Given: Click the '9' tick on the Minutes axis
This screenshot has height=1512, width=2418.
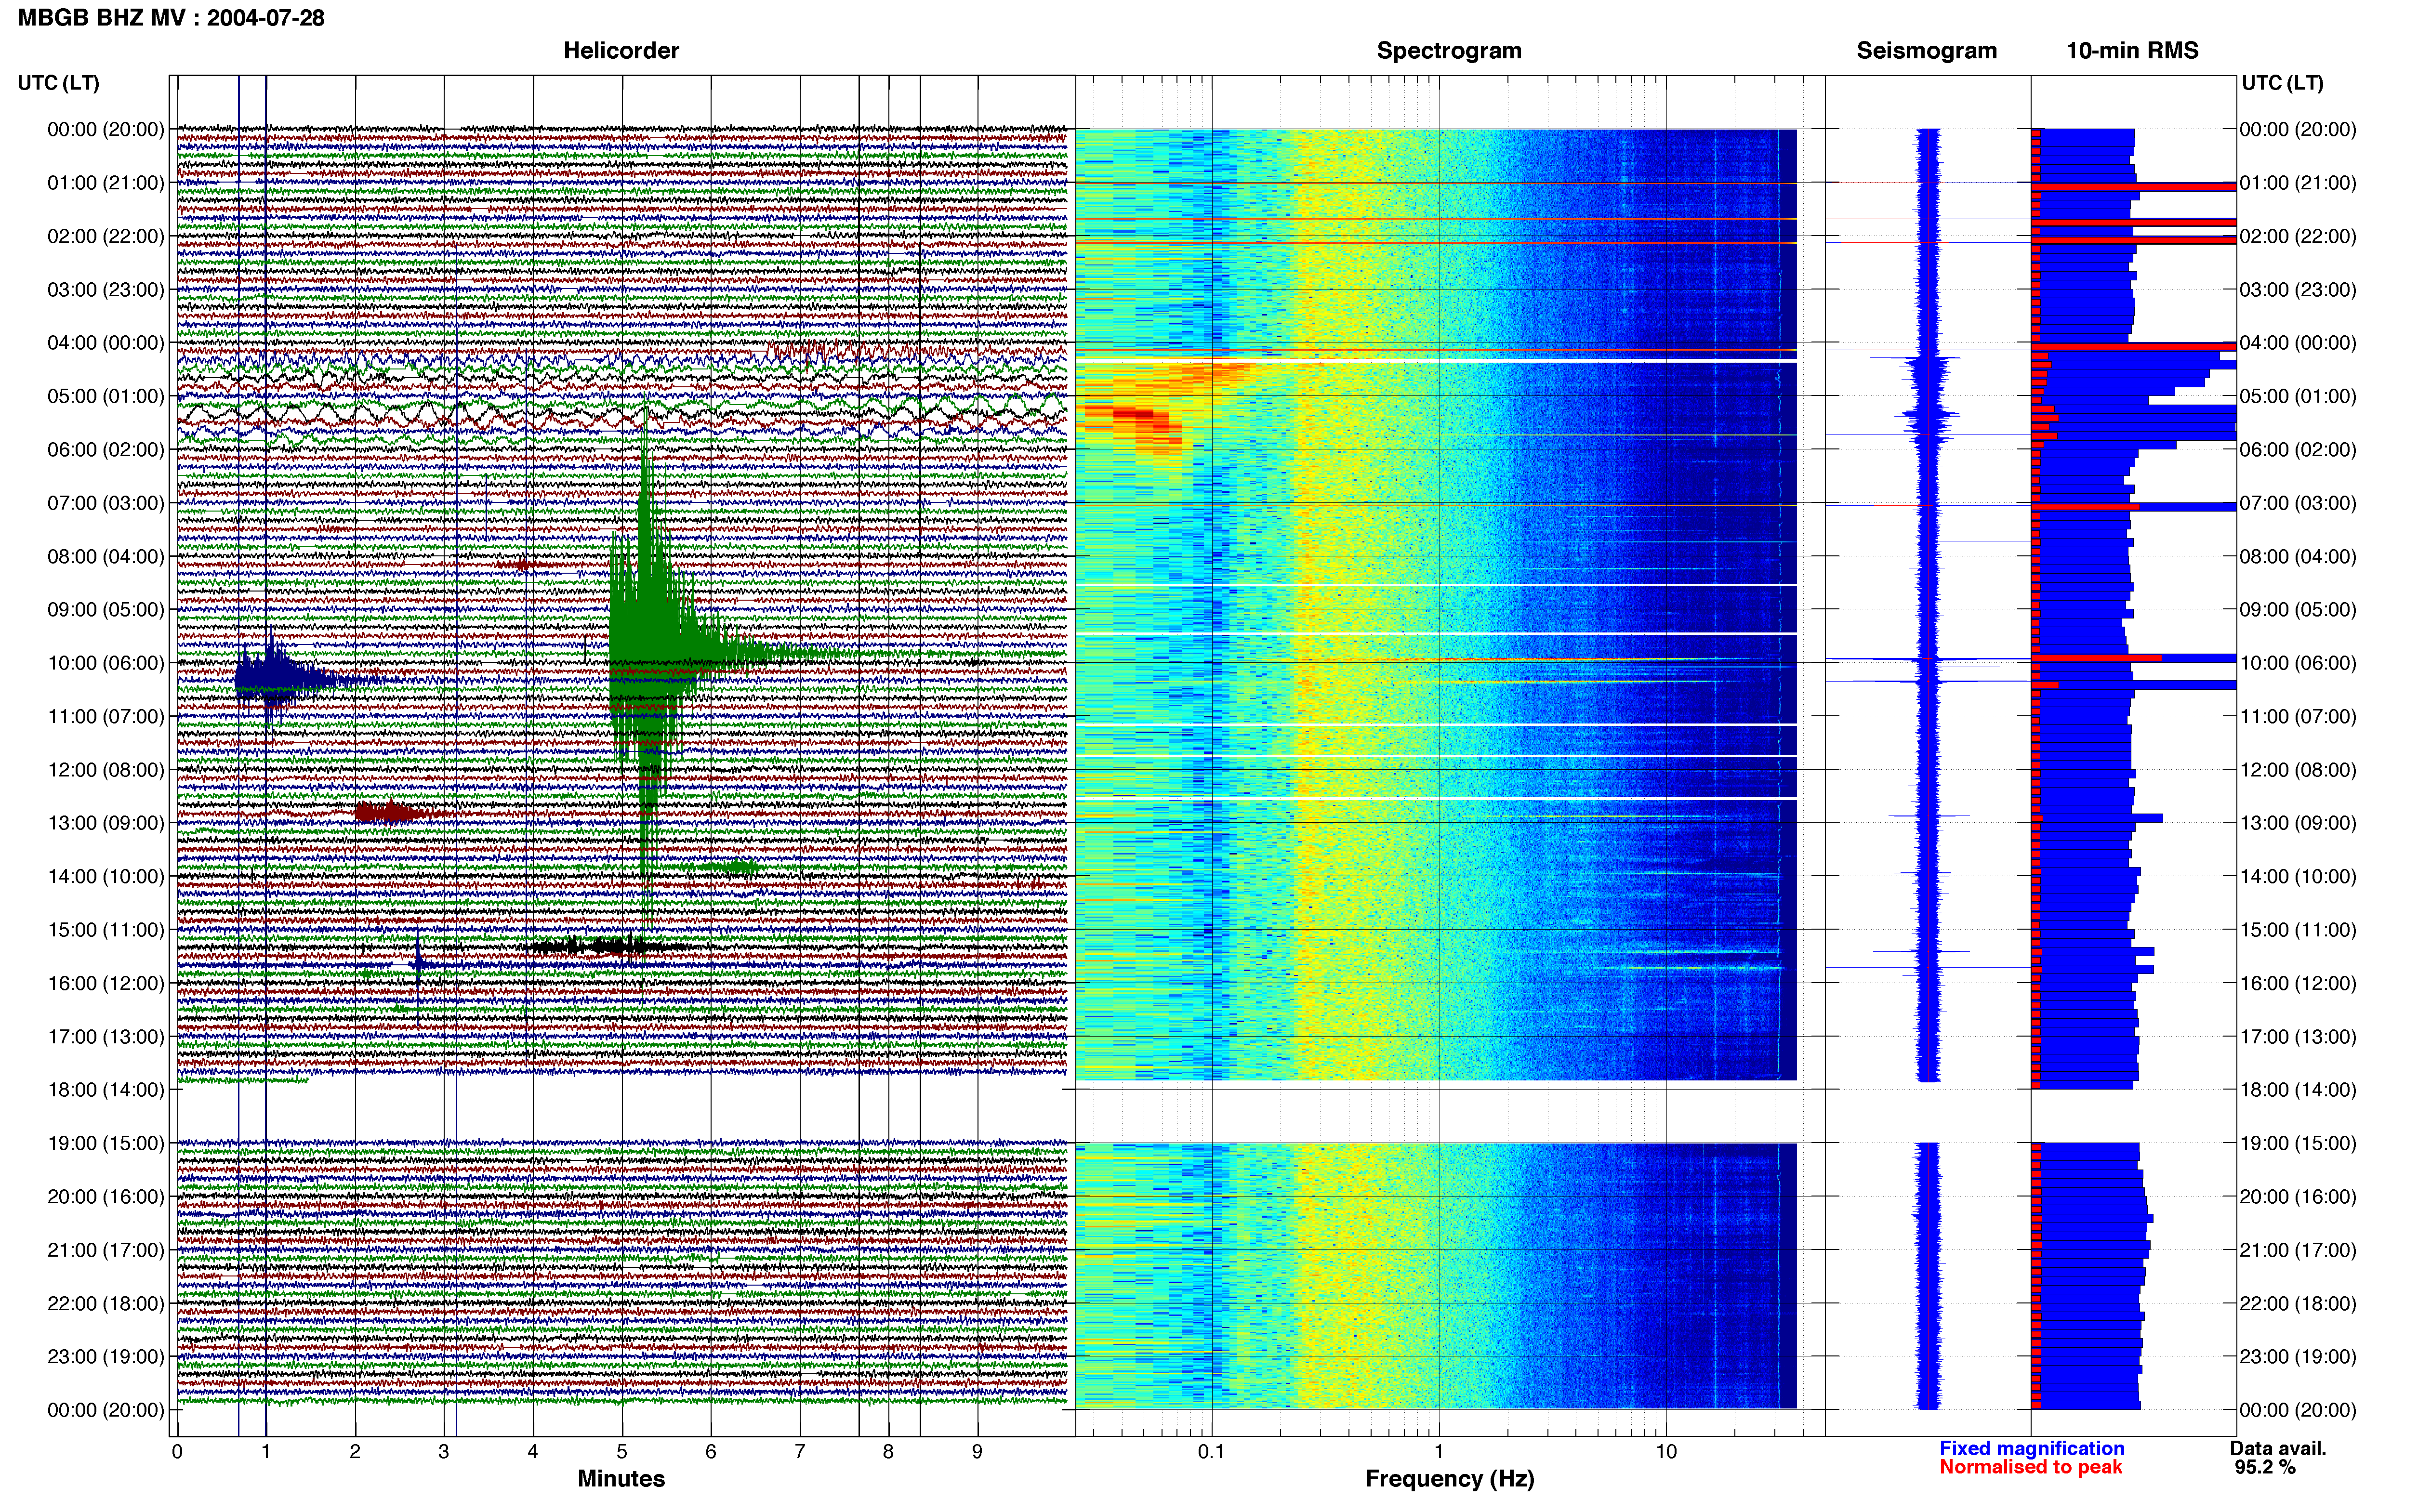Looking at the screenshot, I should 977,1451.
